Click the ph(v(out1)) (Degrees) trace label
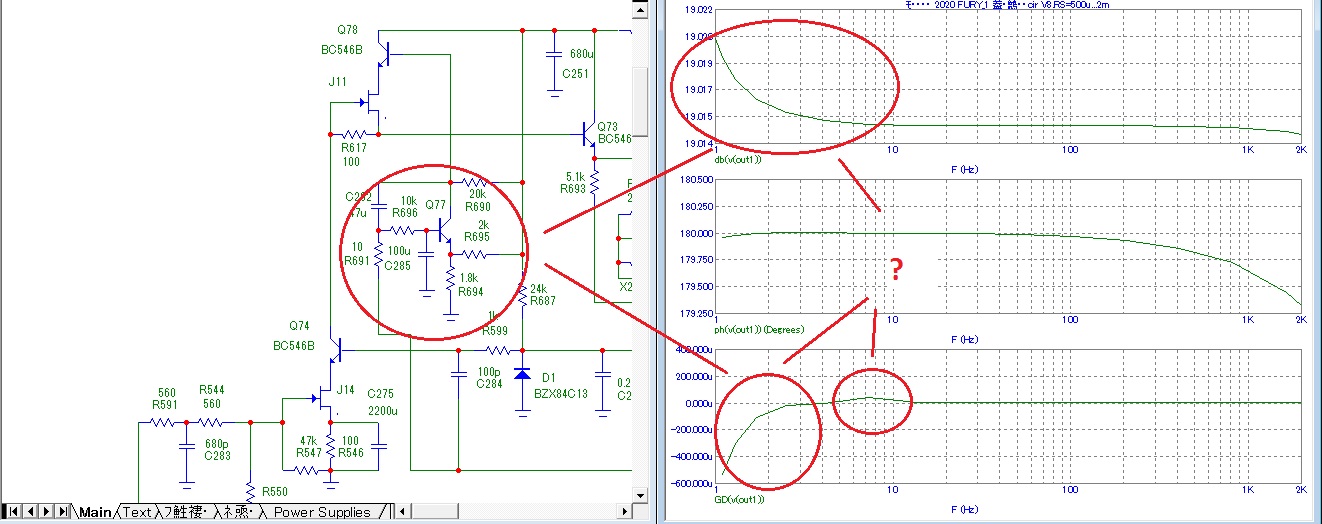This screenshot has width=1322, height=524. (x=761, y=329)
